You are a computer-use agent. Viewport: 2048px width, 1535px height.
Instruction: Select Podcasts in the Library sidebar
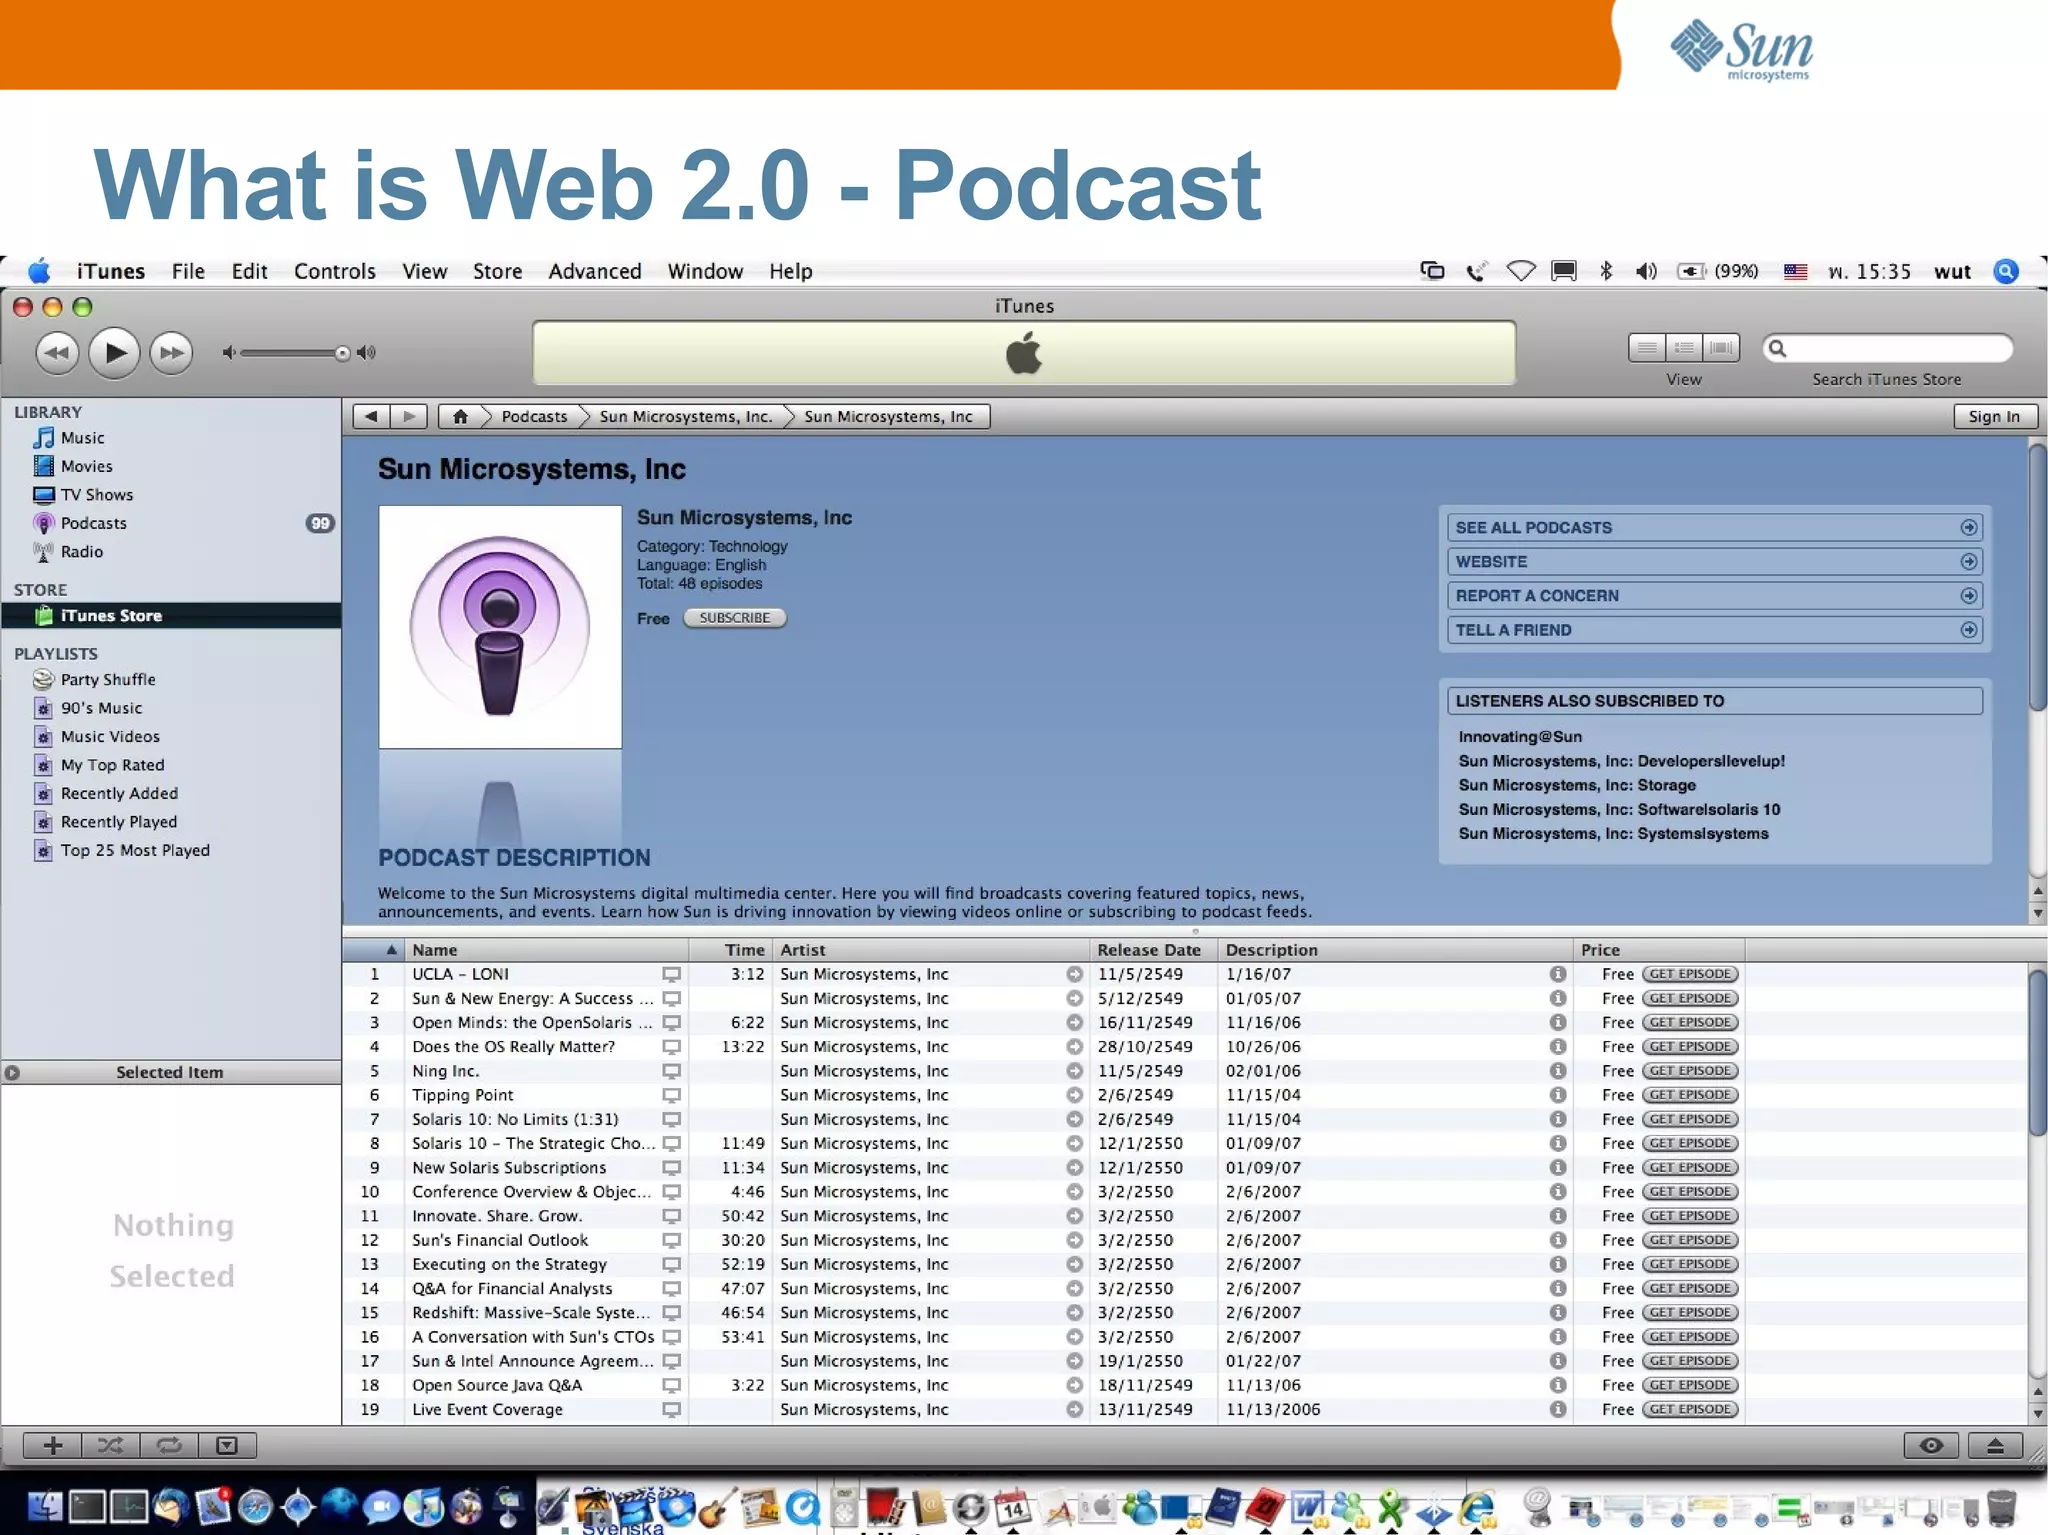[93, 523]
